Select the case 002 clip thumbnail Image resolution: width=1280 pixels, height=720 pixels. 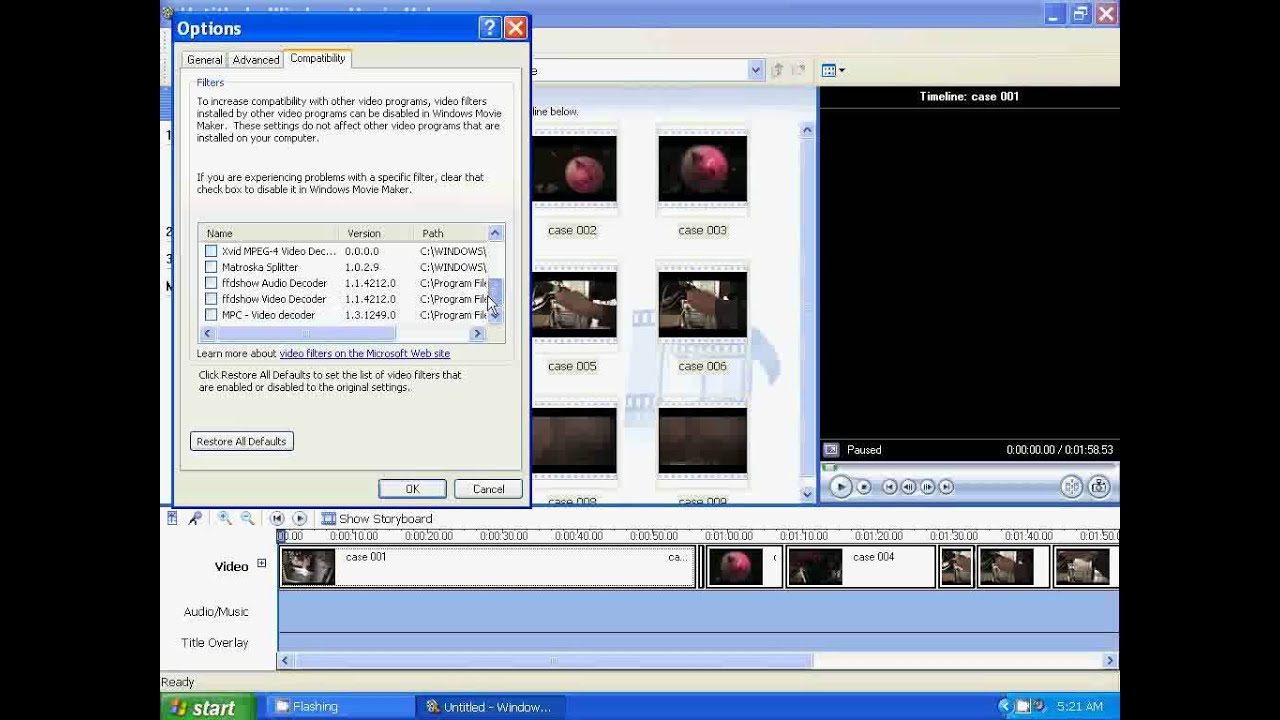pyautogui.click(x=574, y=169)
